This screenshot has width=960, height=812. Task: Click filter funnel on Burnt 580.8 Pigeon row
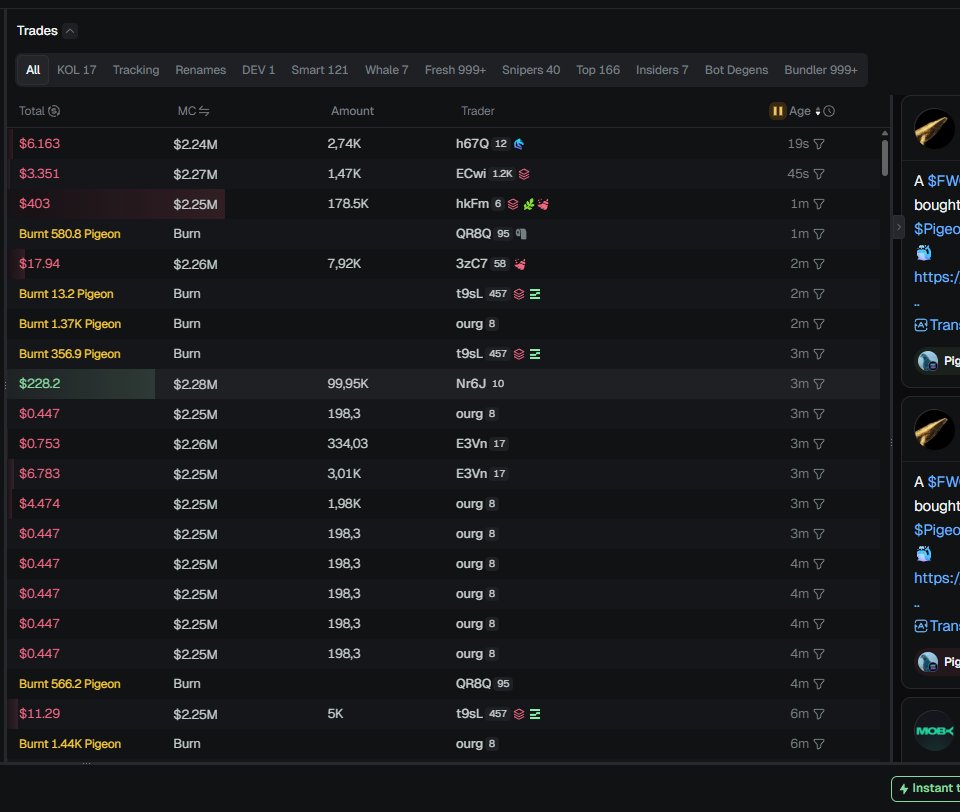819,234
